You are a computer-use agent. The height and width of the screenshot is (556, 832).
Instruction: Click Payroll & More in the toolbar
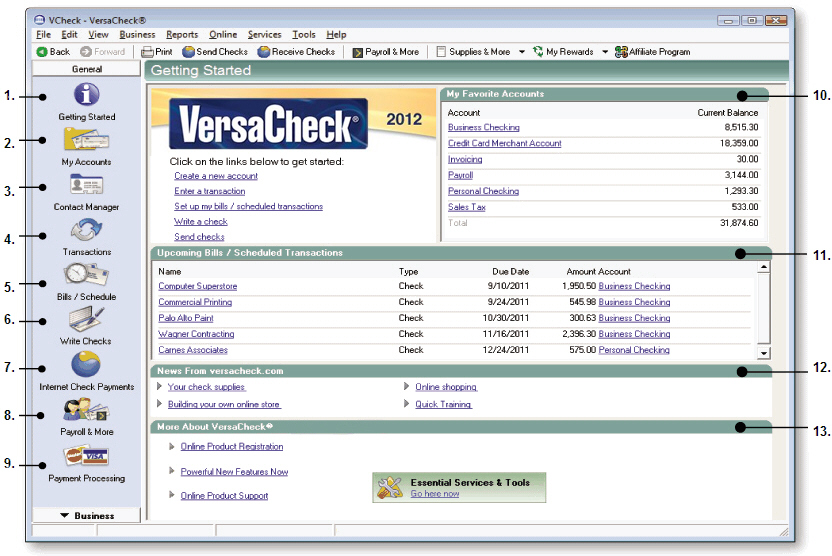point(386,51)
